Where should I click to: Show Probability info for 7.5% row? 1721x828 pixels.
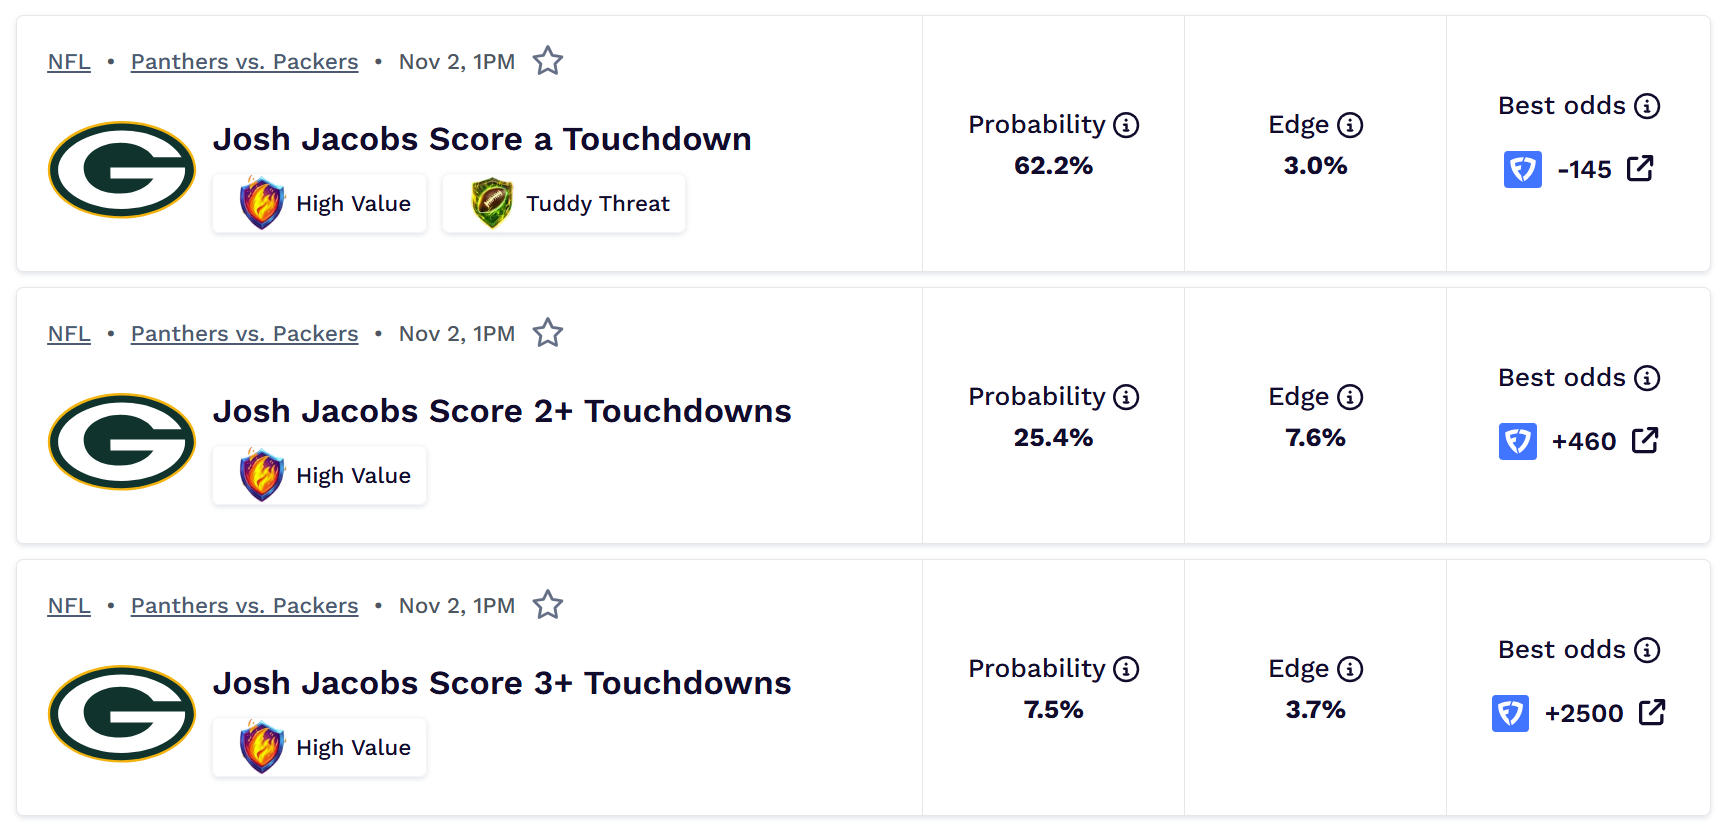(x=1126, y=669)
